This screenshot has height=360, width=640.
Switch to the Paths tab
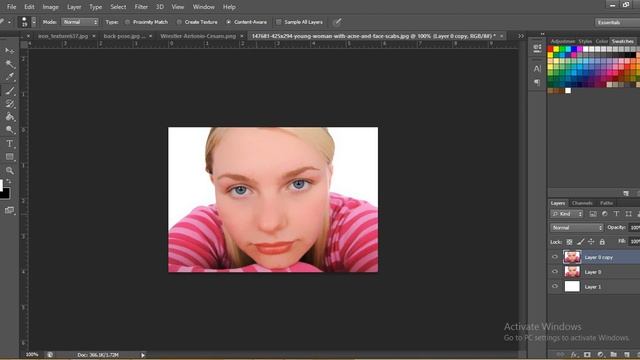[606, 203]
